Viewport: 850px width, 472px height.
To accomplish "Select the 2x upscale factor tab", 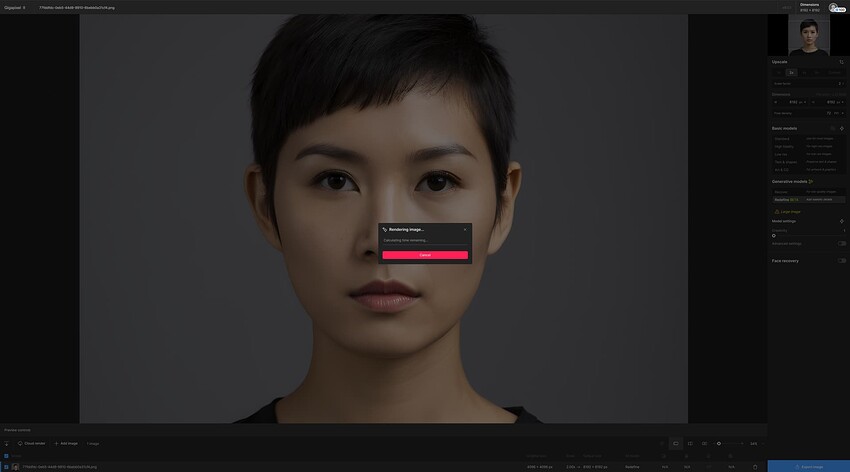I will [x=791, y=73].
